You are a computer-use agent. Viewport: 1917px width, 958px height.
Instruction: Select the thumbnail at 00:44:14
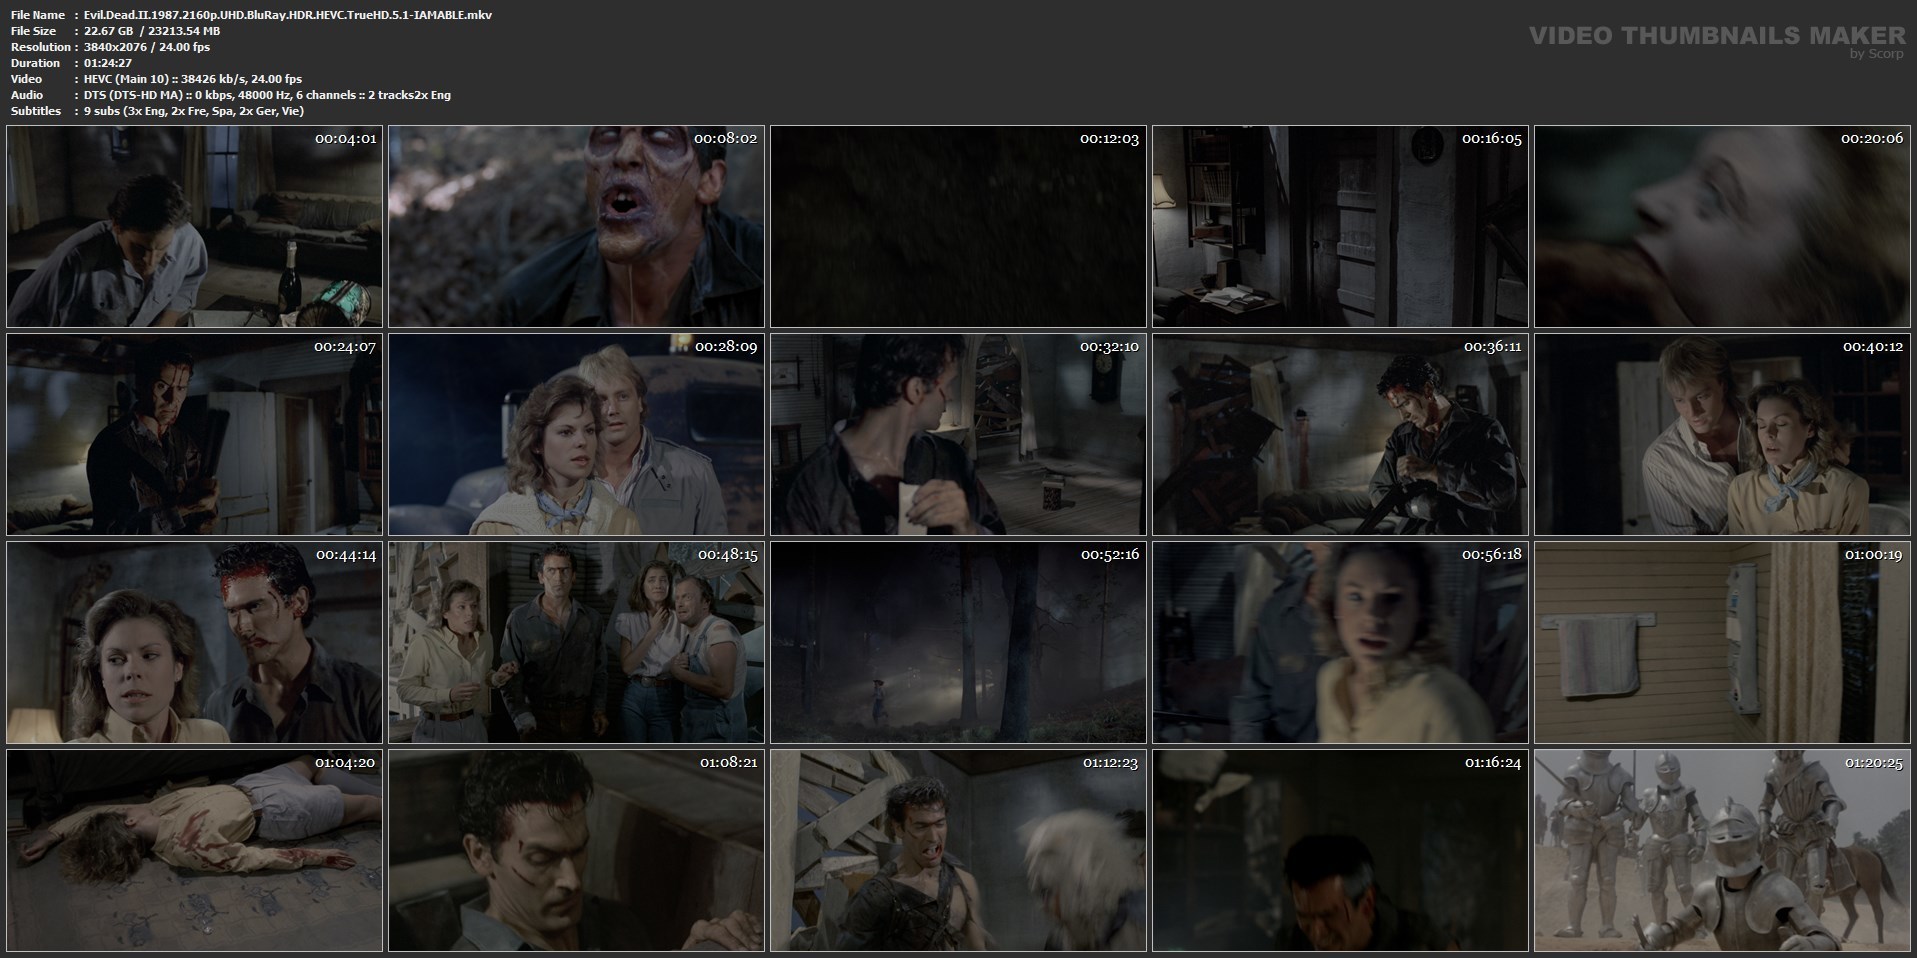tap(194, 643)
